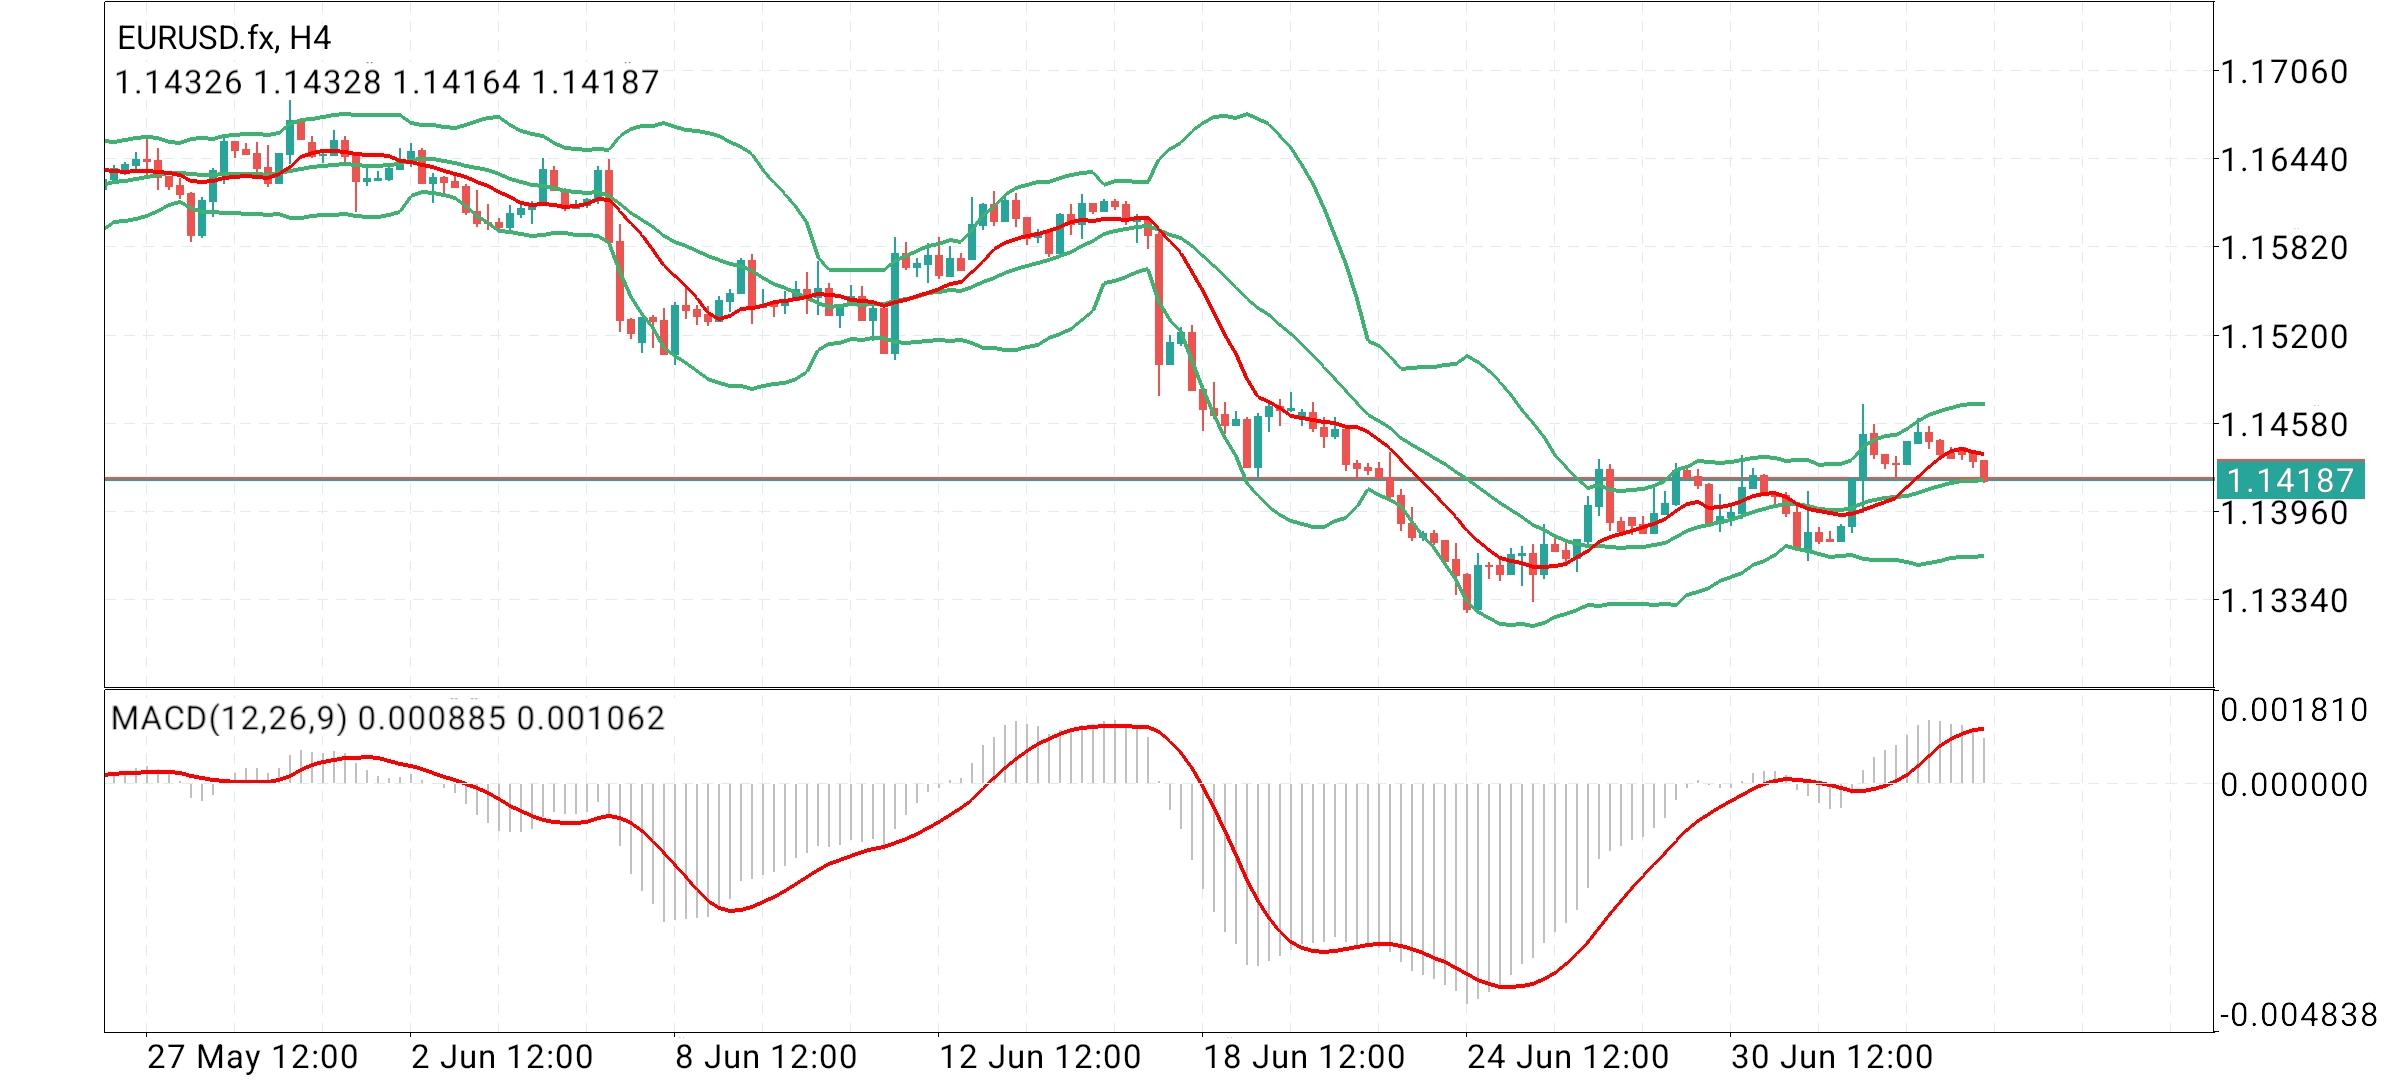The height and width of the screenshot is (1080, 2392).
Task: Click the 12 Jun 12:00 time label
Action: tap(1040, 1057)
